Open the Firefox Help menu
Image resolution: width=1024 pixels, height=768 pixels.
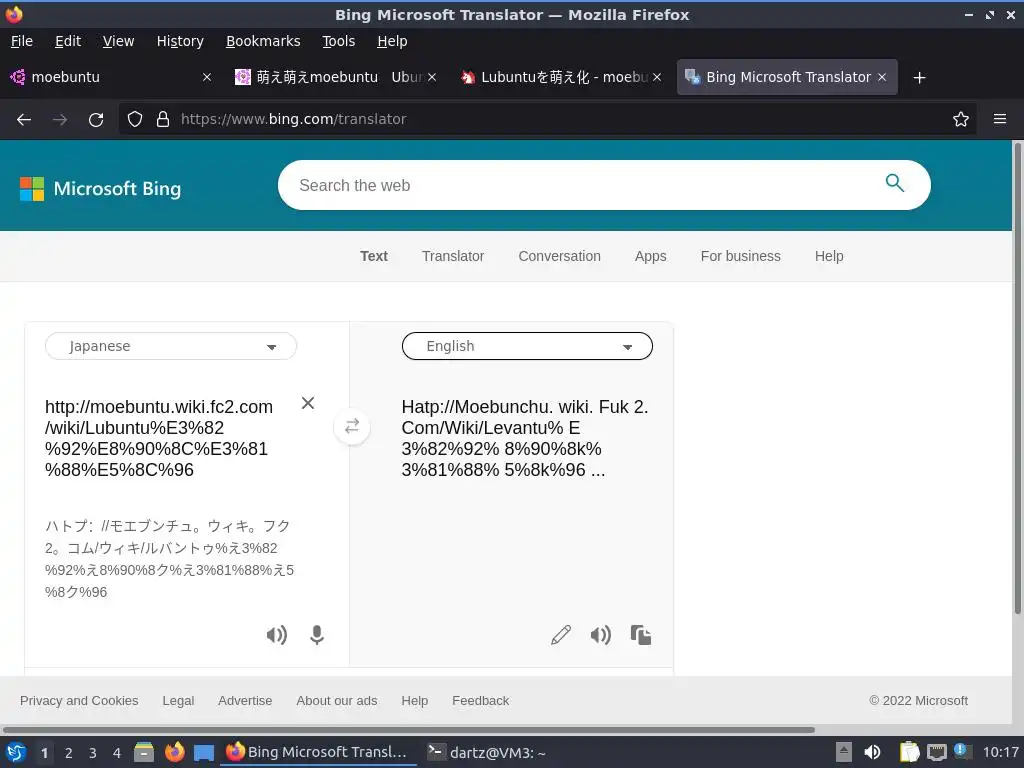click(392, 41)
